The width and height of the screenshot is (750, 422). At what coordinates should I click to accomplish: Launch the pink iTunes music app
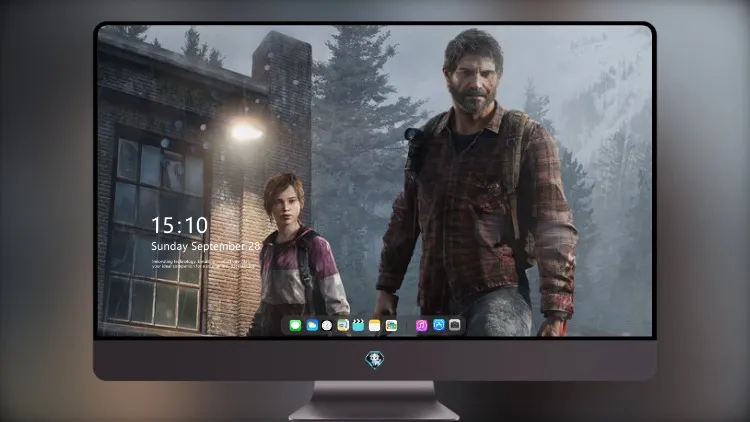pyautogui.click(x=421, y=326)
